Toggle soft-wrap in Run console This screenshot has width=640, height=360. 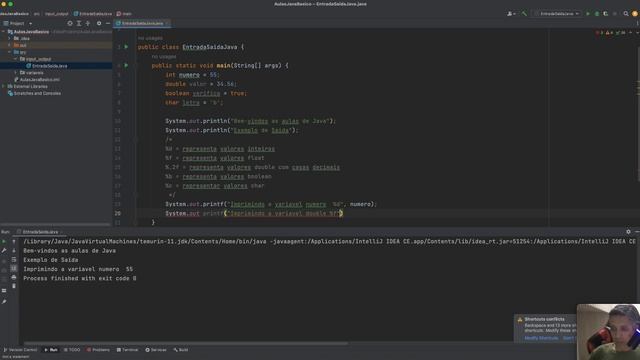(x=14, y=260)
